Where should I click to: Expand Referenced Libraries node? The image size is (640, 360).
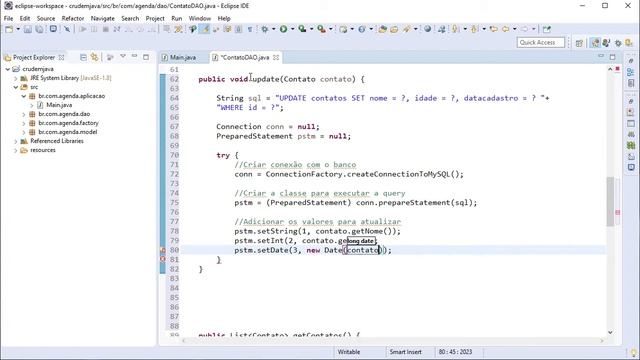[x=16, y=141]
